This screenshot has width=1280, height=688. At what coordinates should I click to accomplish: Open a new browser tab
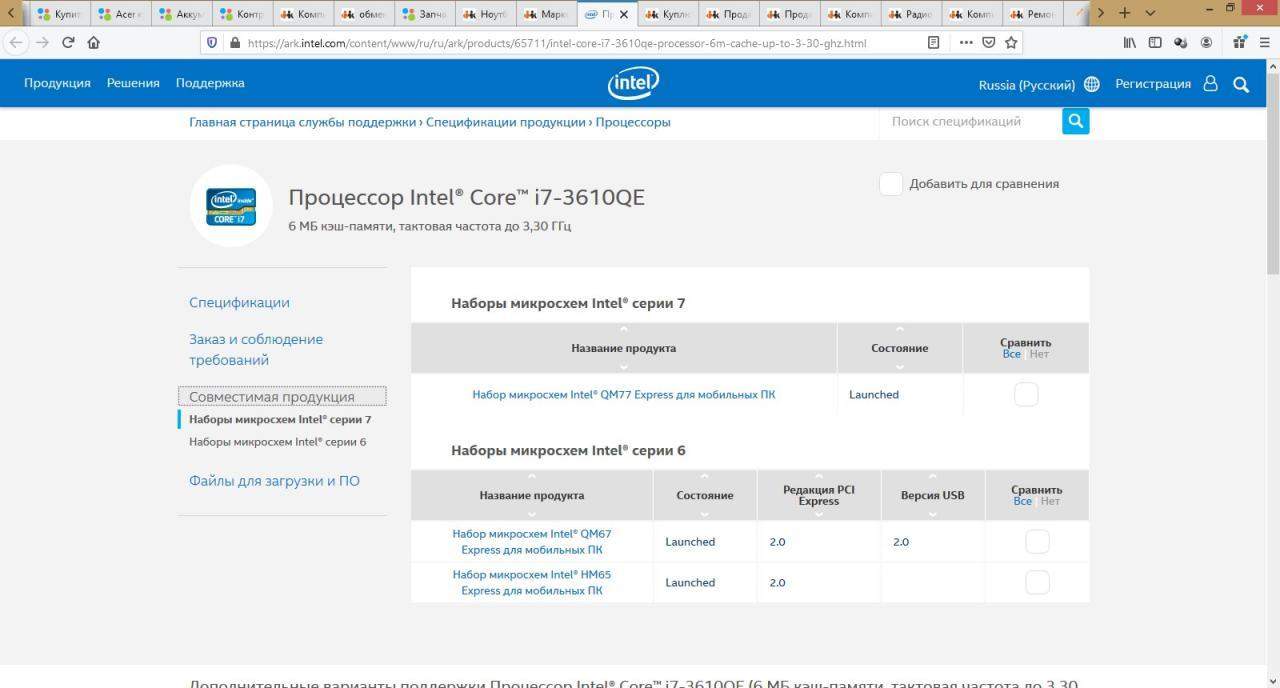click(1125, 14)
